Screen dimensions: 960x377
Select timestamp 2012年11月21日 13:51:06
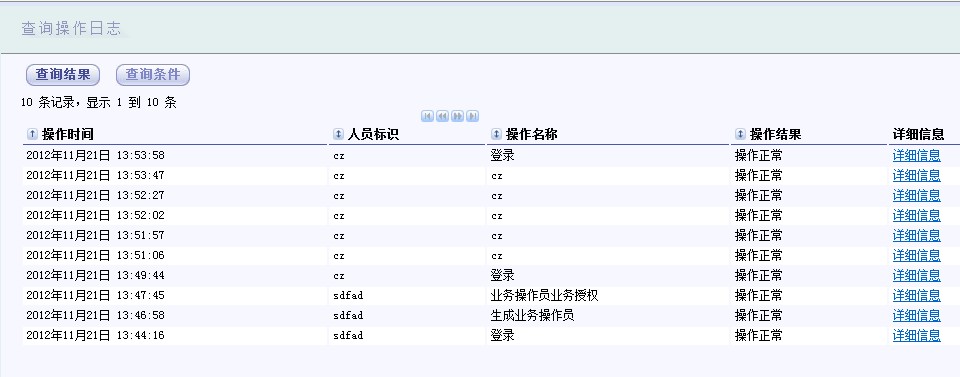96,255
